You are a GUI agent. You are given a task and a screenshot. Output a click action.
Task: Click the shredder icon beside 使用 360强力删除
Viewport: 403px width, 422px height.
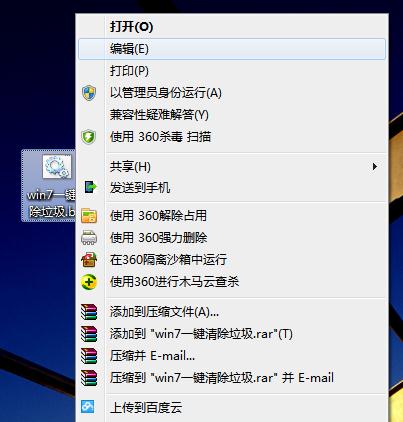pyautogui.click(x=89, y=238)
